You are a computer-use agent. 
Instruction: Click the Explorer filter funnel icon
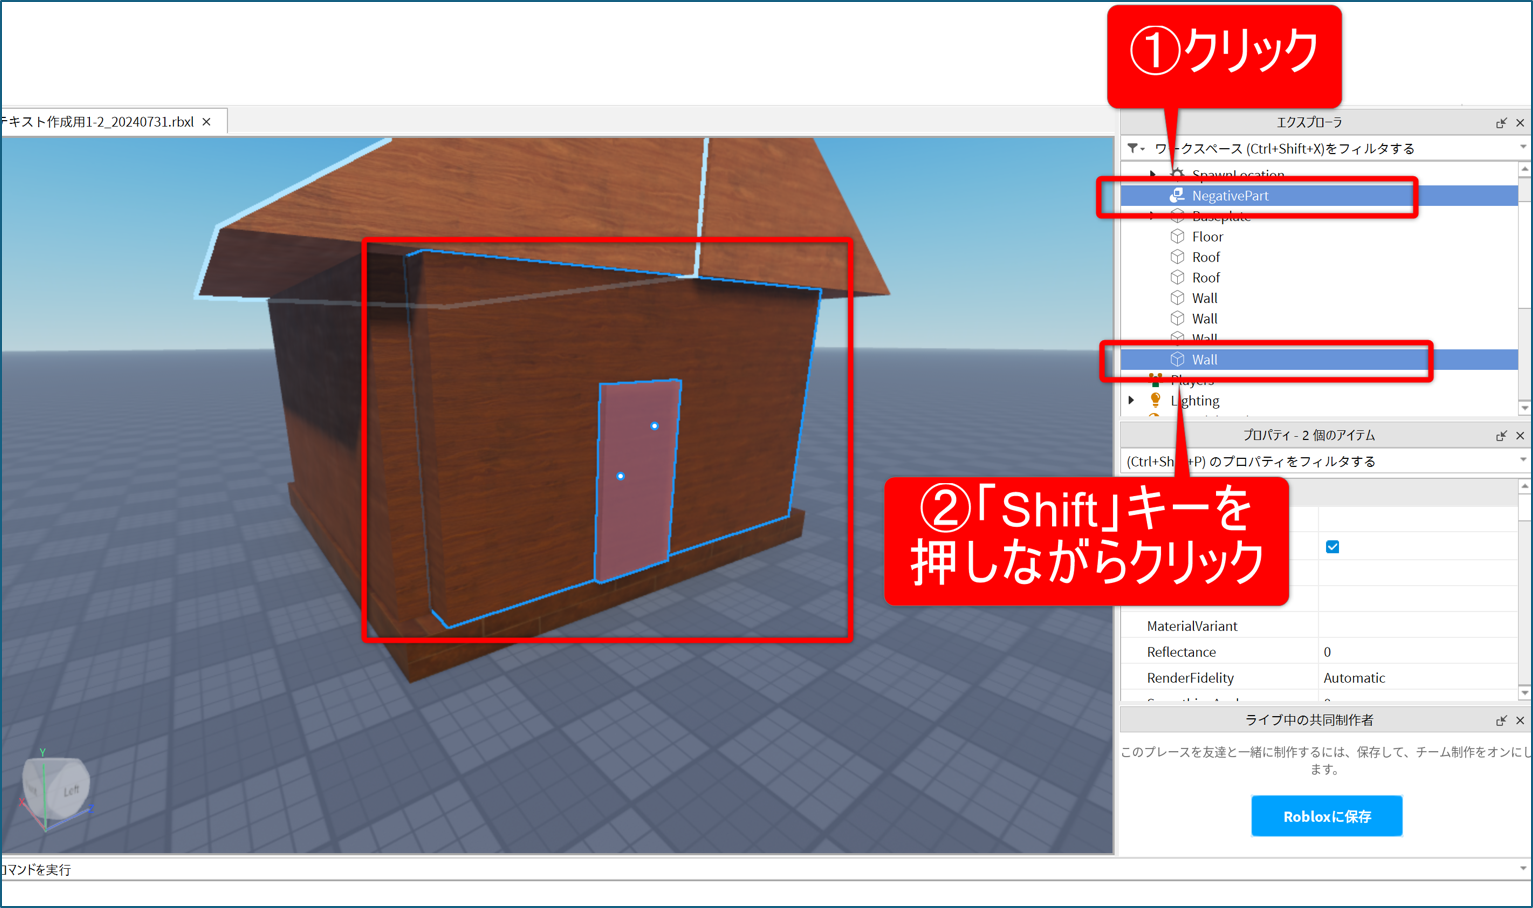pyautogui.click(x=1133, y=148)
